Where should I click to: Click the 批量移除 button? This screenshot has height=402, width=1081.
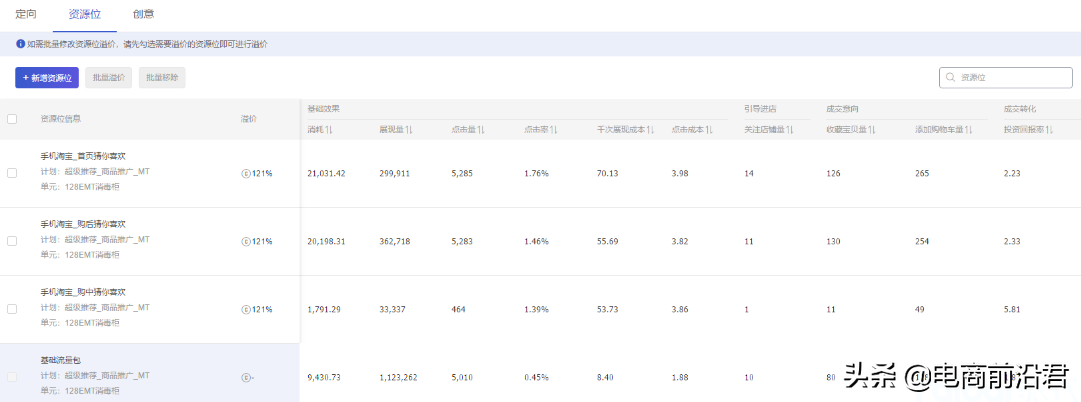(162, 77)
